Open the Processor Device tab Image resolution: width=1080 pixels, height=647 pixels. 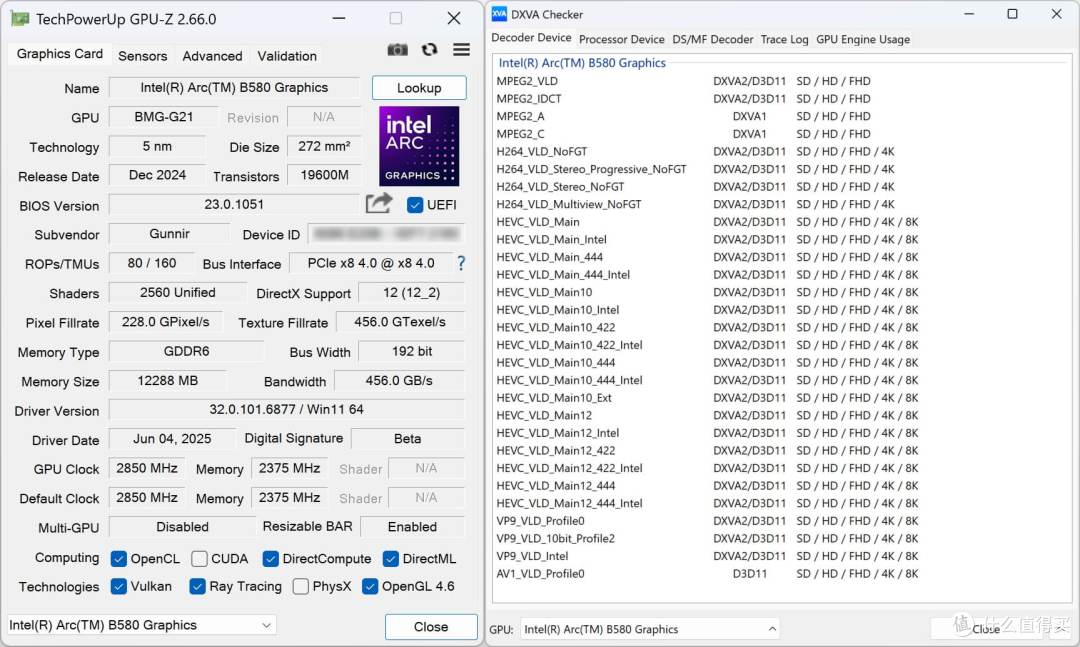pos(622,39)
